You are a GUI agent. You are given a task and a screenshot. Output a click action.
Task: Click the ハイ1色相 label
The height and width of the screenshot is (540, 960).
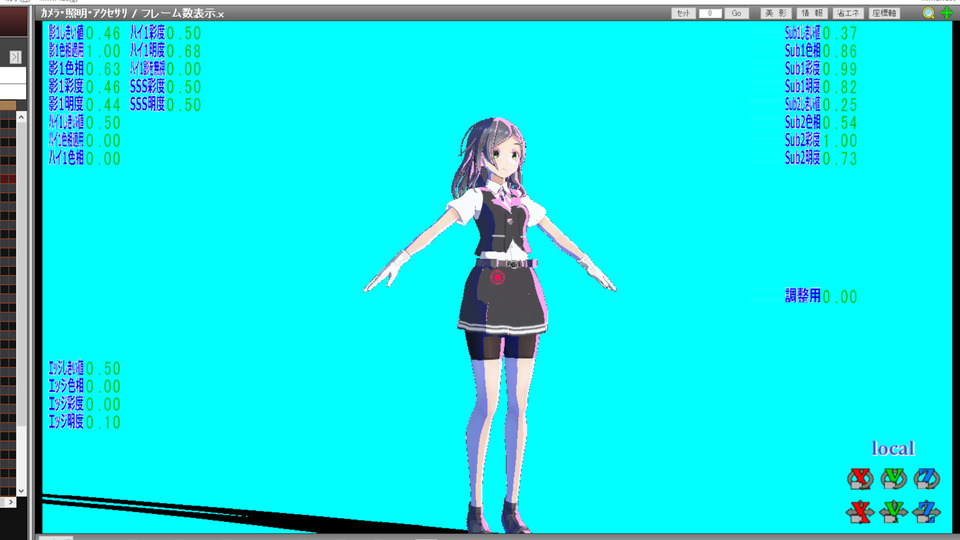coord(66,158)
